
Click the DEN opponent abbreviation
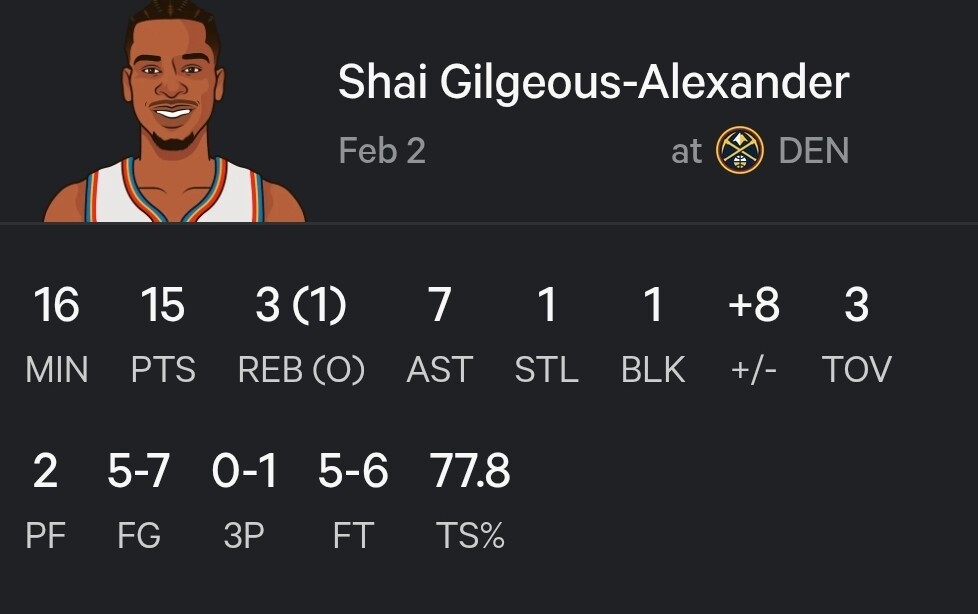coord(813,152)
